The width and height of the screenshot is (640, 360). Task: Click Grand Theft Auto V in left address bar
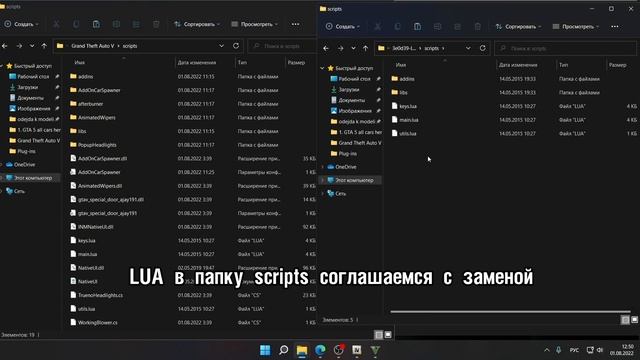(93, 46)
